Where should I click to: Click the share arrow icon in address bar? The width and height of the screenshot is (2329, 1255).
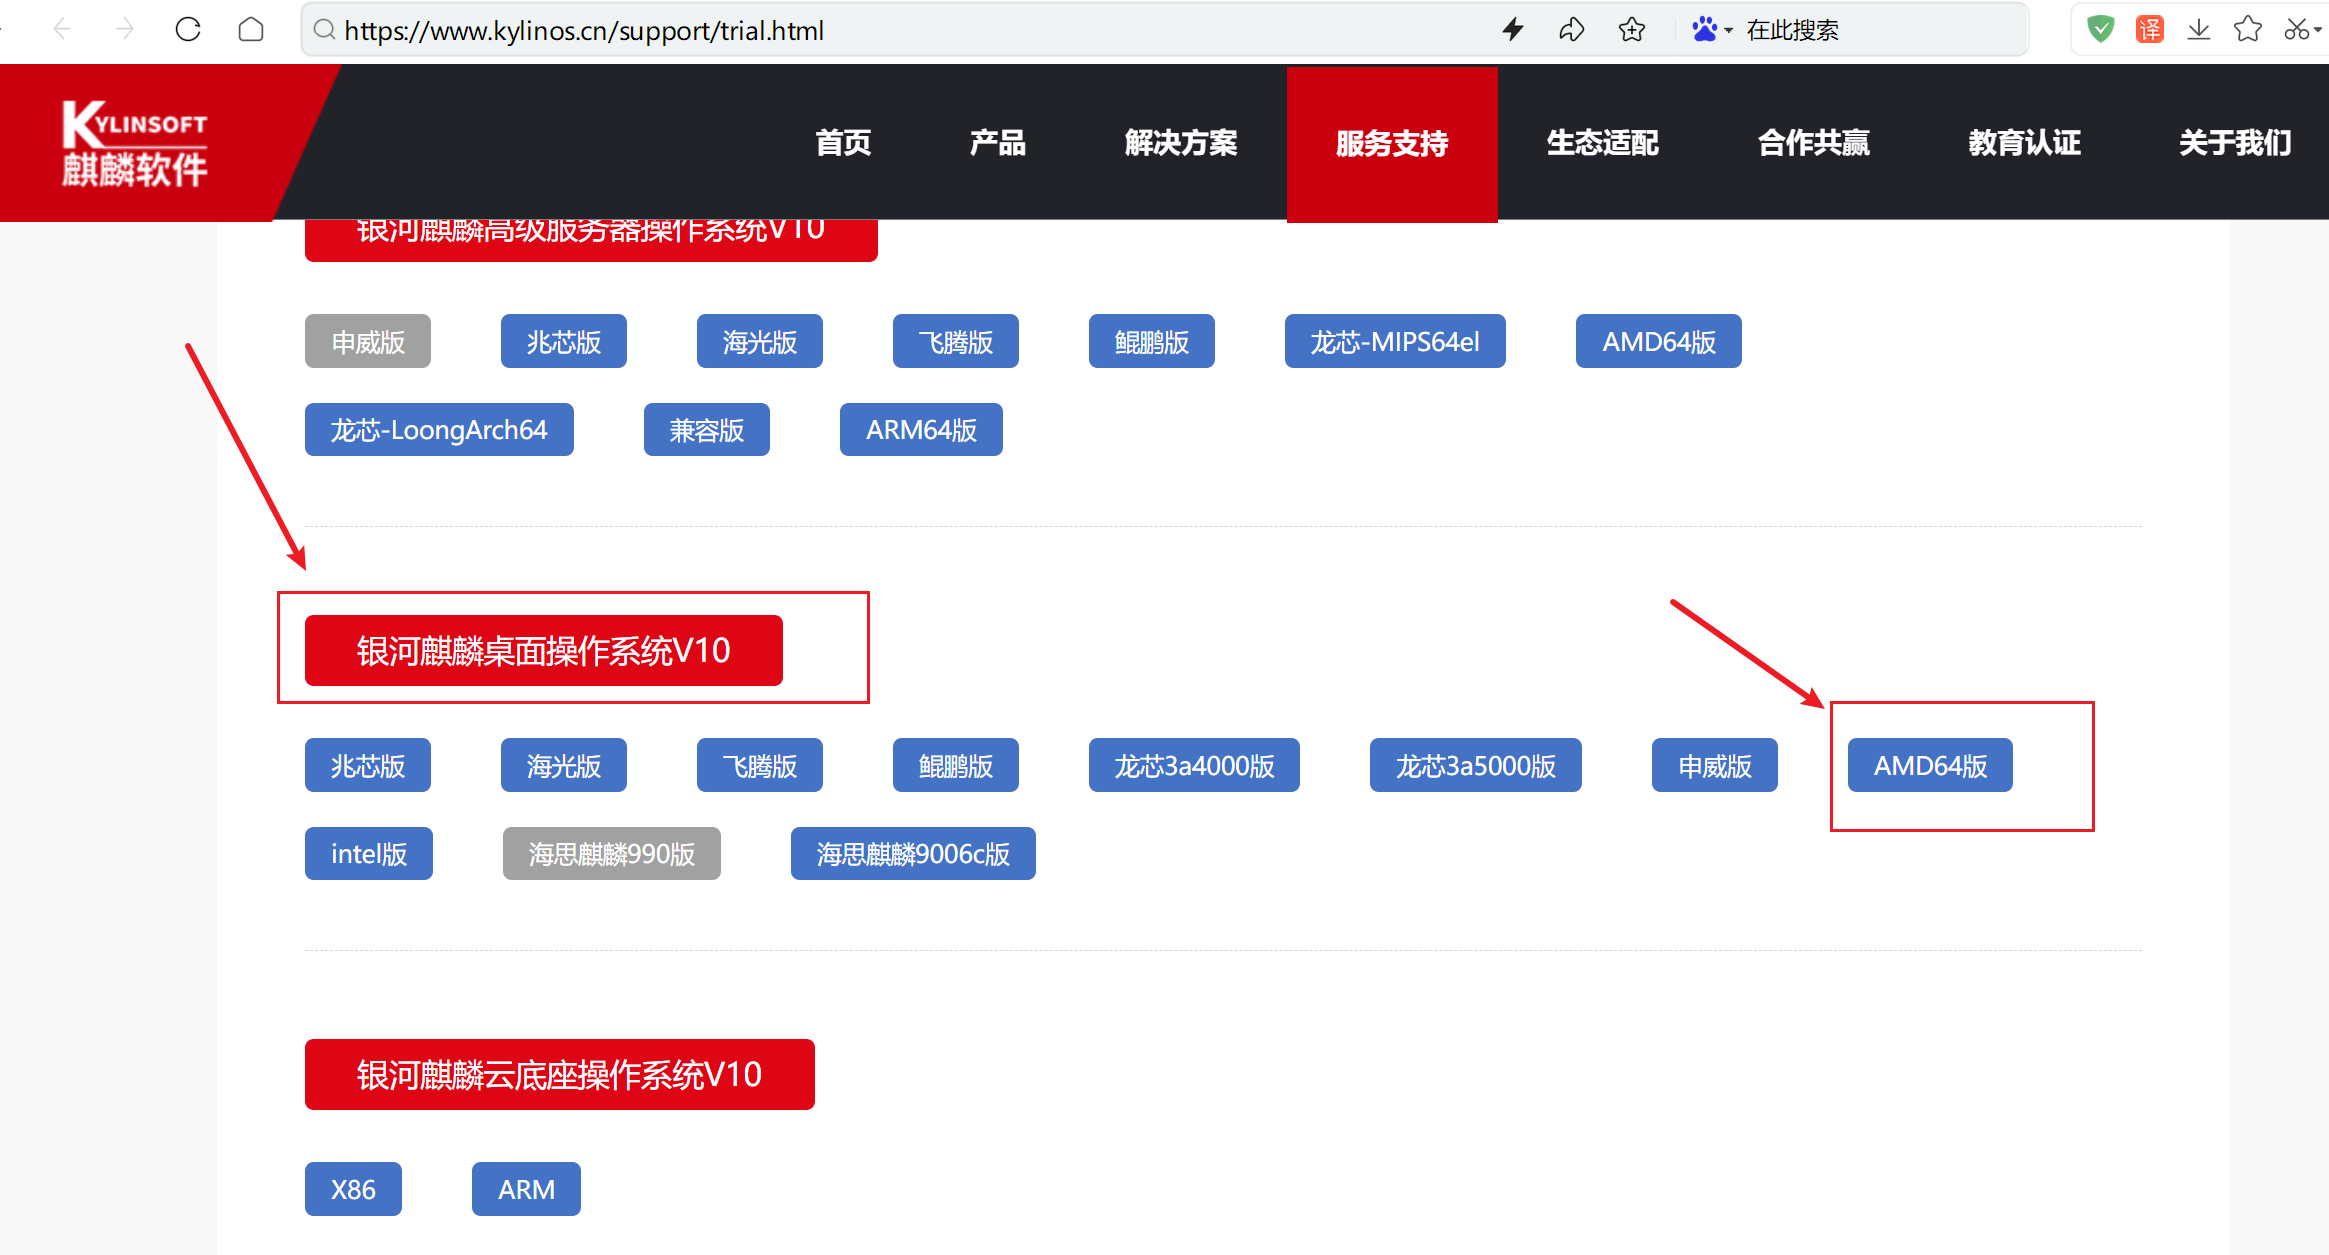[x=1571, y=30]
